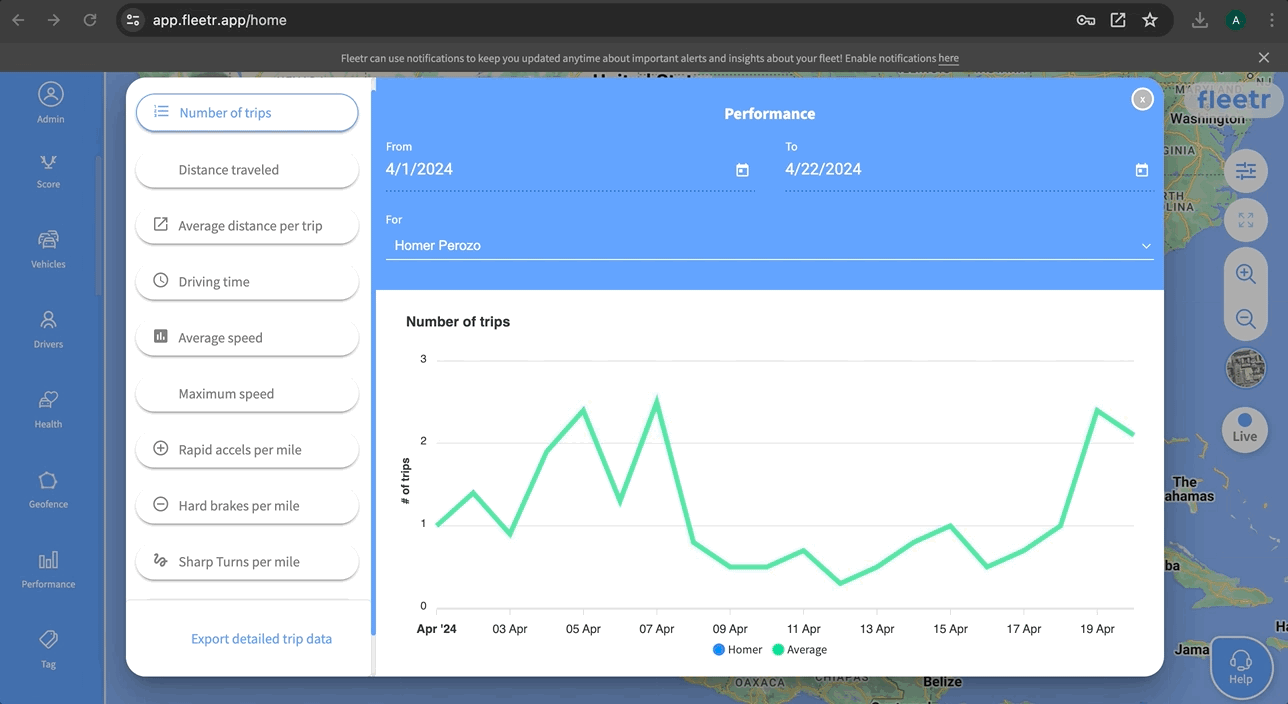Screen dimensions: 1288x704
Task: Toggle the Average series in chart legend
Action: tap(799, 650)
